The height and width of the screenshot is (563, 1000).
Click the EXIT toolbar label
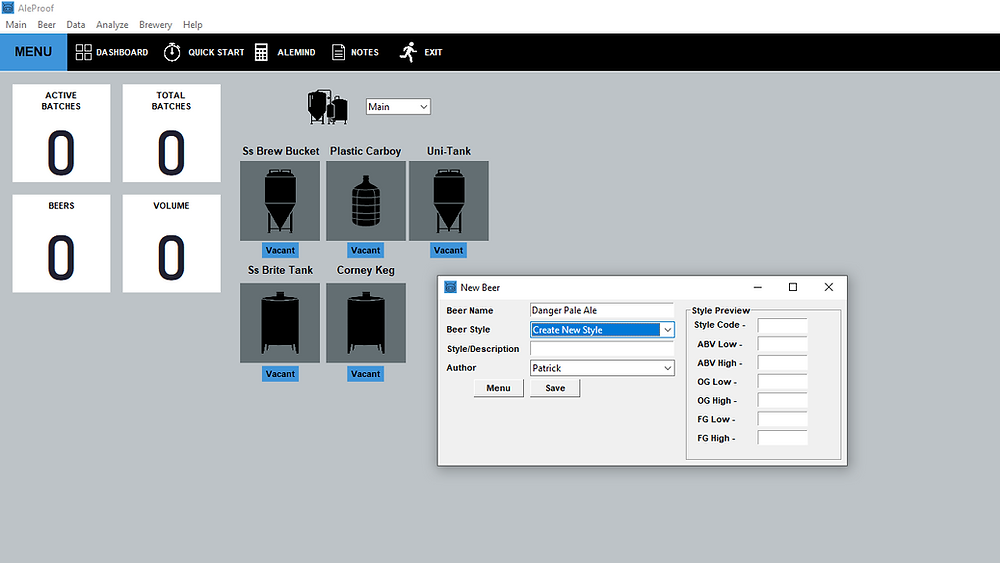(x=433, y=52)
